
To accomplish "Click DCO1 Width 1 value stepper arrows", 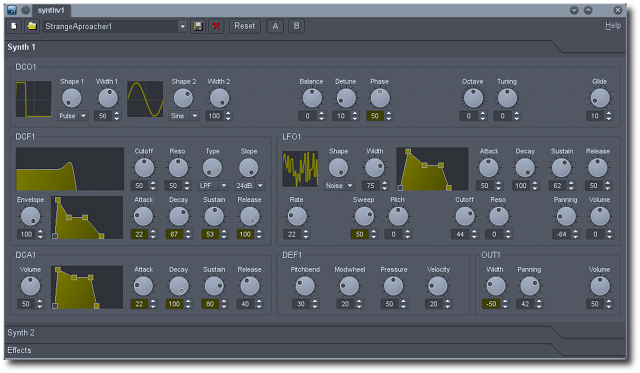I will tap(117, 116).
